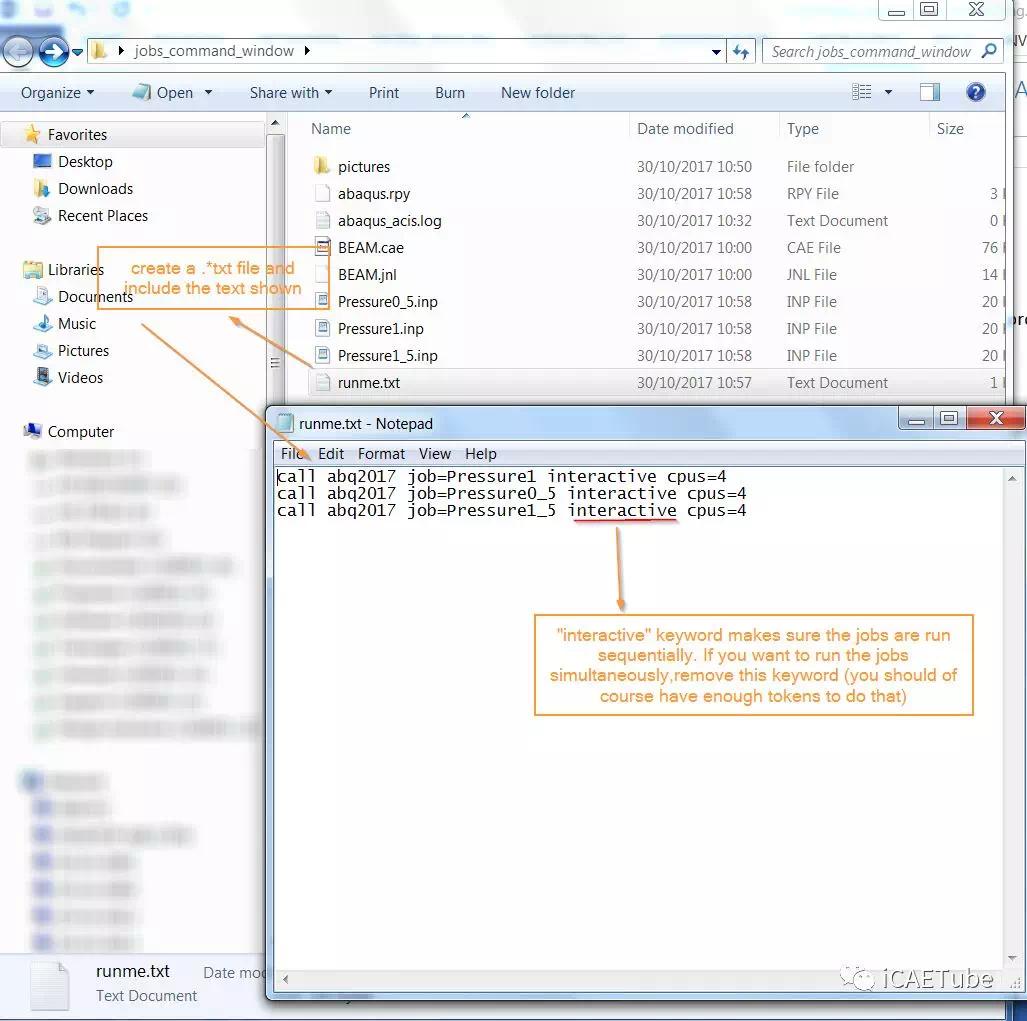Click the Burn toolbar button
This screenshot has height=1021, width=1027.
450,93
